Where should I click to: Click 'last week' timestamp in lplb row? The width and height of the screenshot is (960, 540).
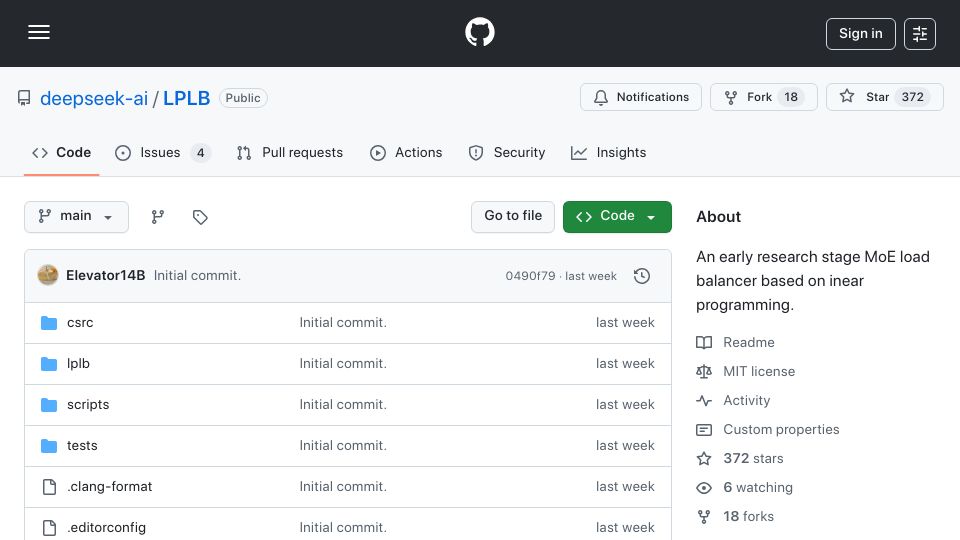tap(625, 364)
